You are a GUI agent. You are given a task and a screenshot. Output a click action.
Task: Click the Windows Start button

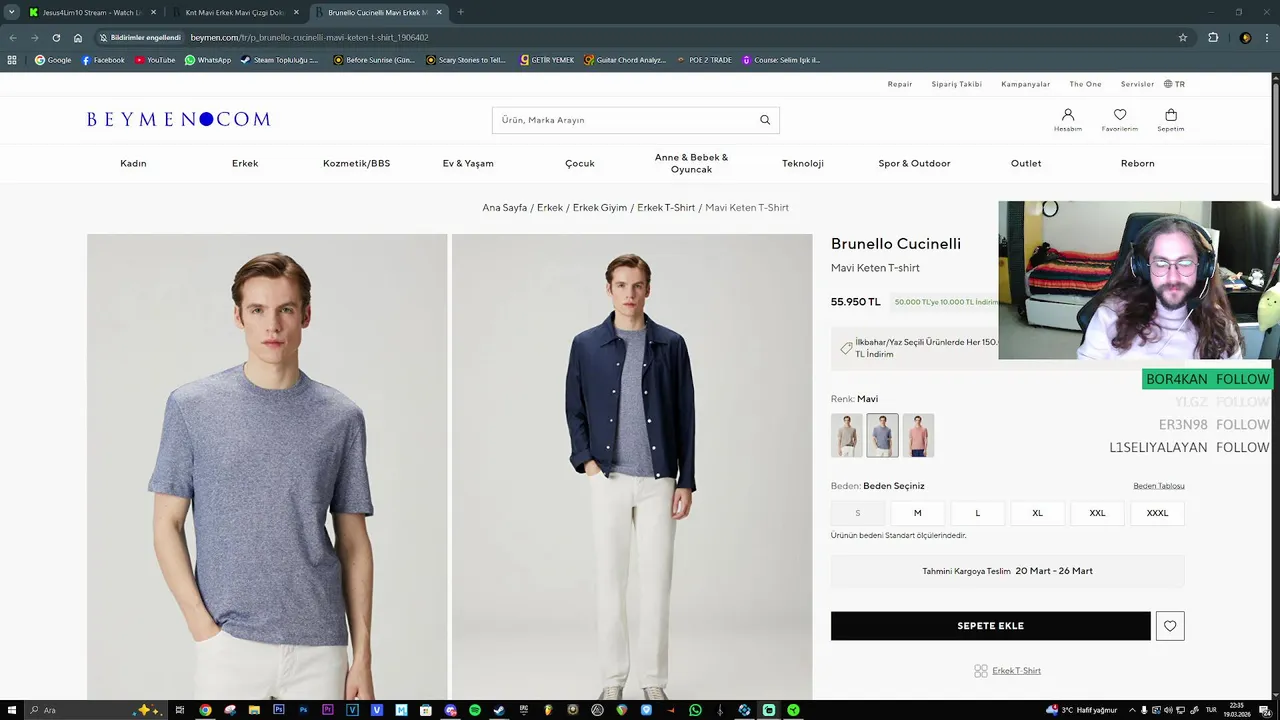click(12, 710)
